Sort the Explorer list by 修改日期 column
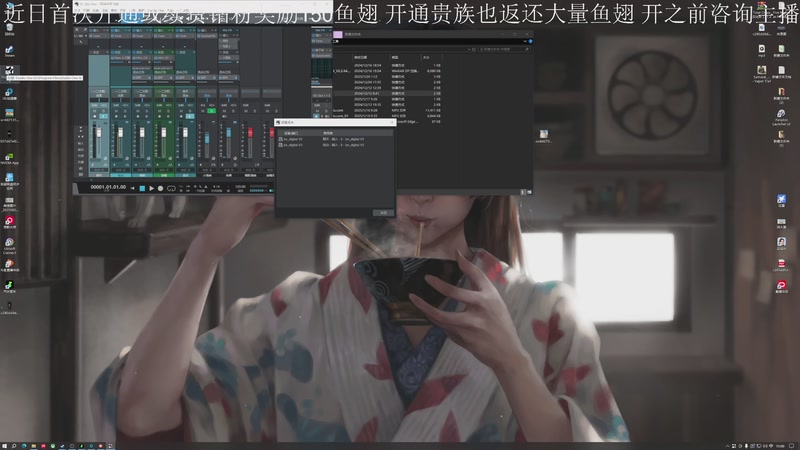Image resolution: width=800 pixels, height=450 pixels. [x=360, y=58]
